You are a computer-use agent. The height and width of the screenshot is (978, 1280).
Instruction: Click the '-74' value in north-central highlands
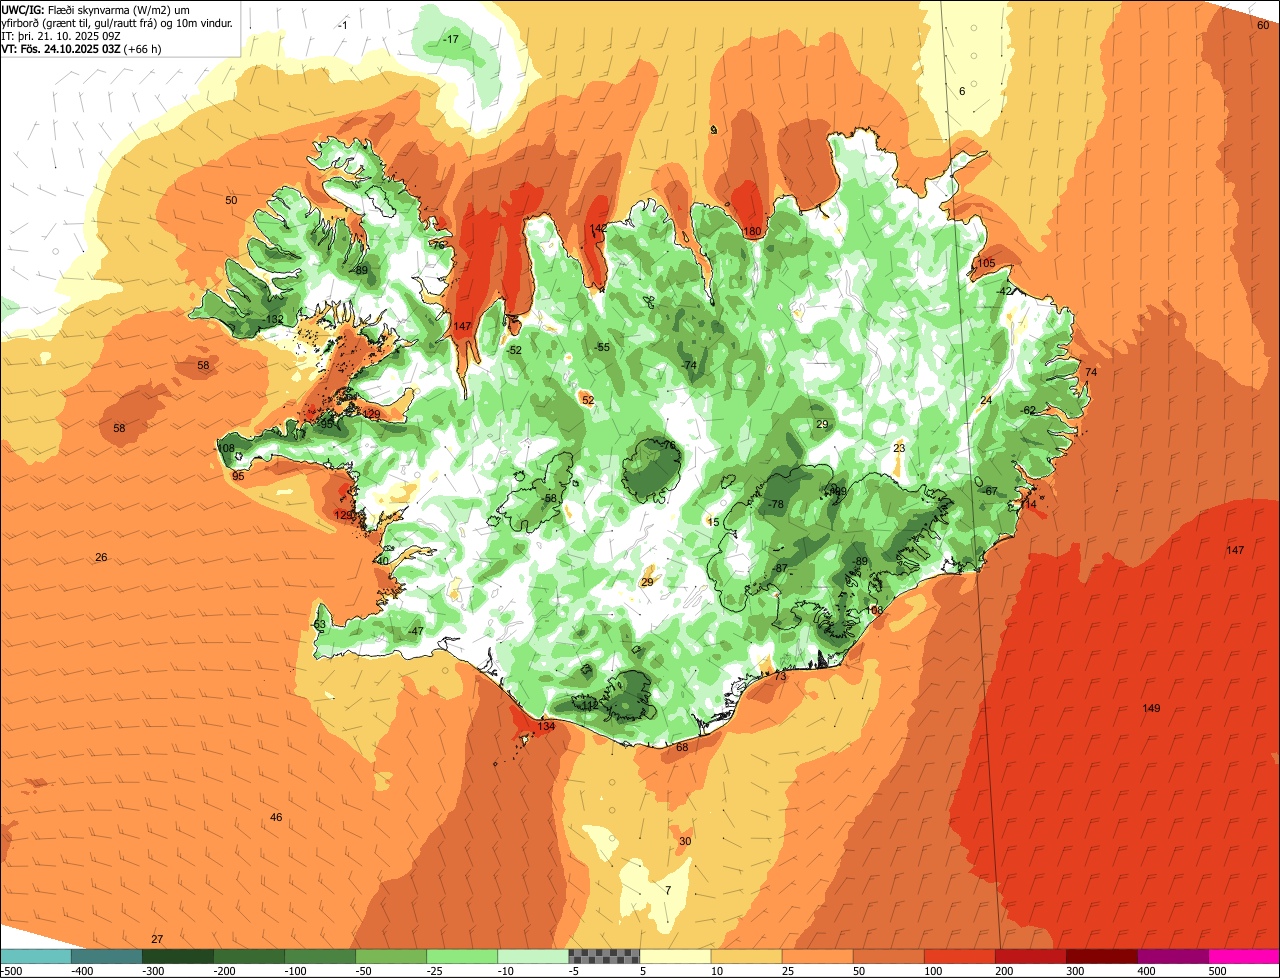(x=688, y=365)
